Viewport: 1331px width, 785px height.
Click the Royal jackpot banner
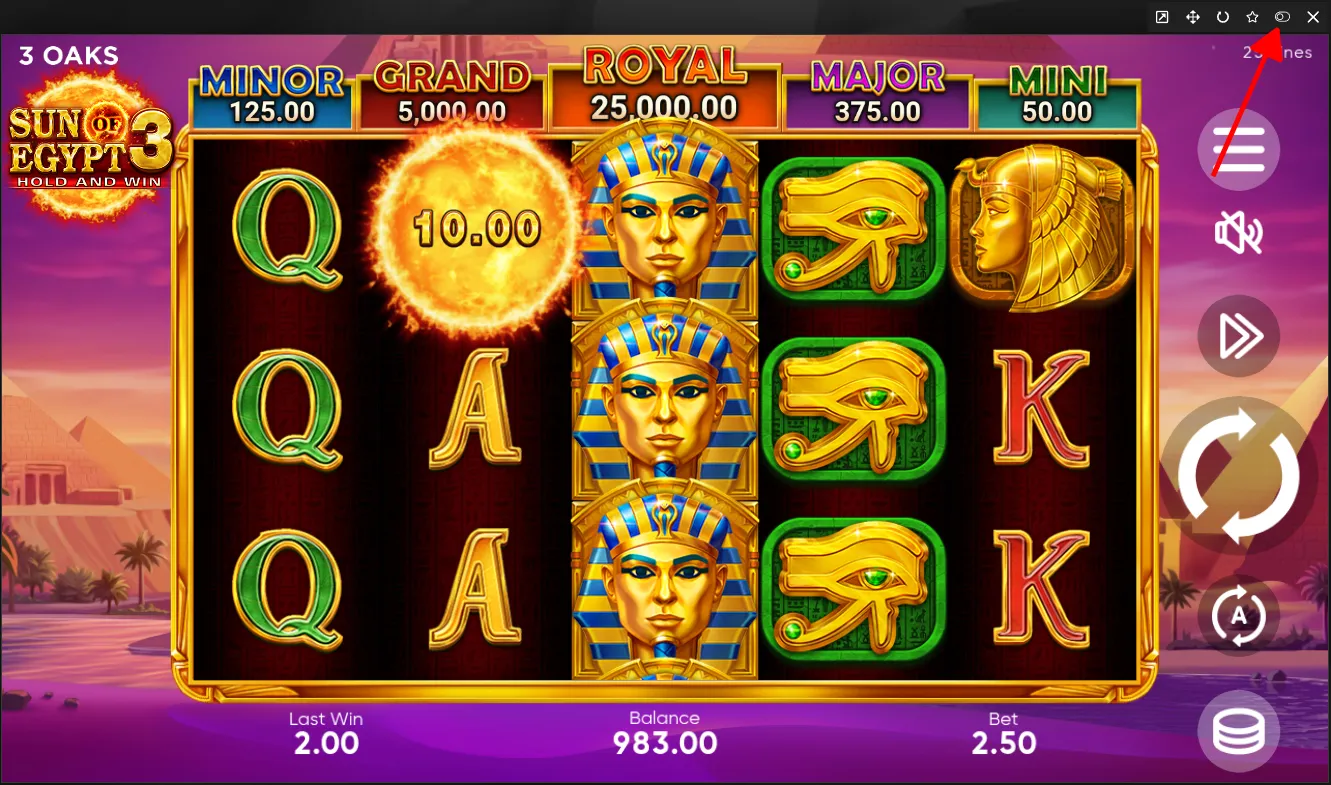tap(664, 86)
